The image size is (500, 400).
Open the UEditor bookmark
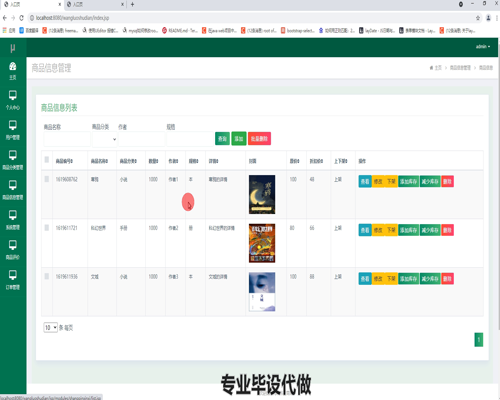(x=100, y=30)
